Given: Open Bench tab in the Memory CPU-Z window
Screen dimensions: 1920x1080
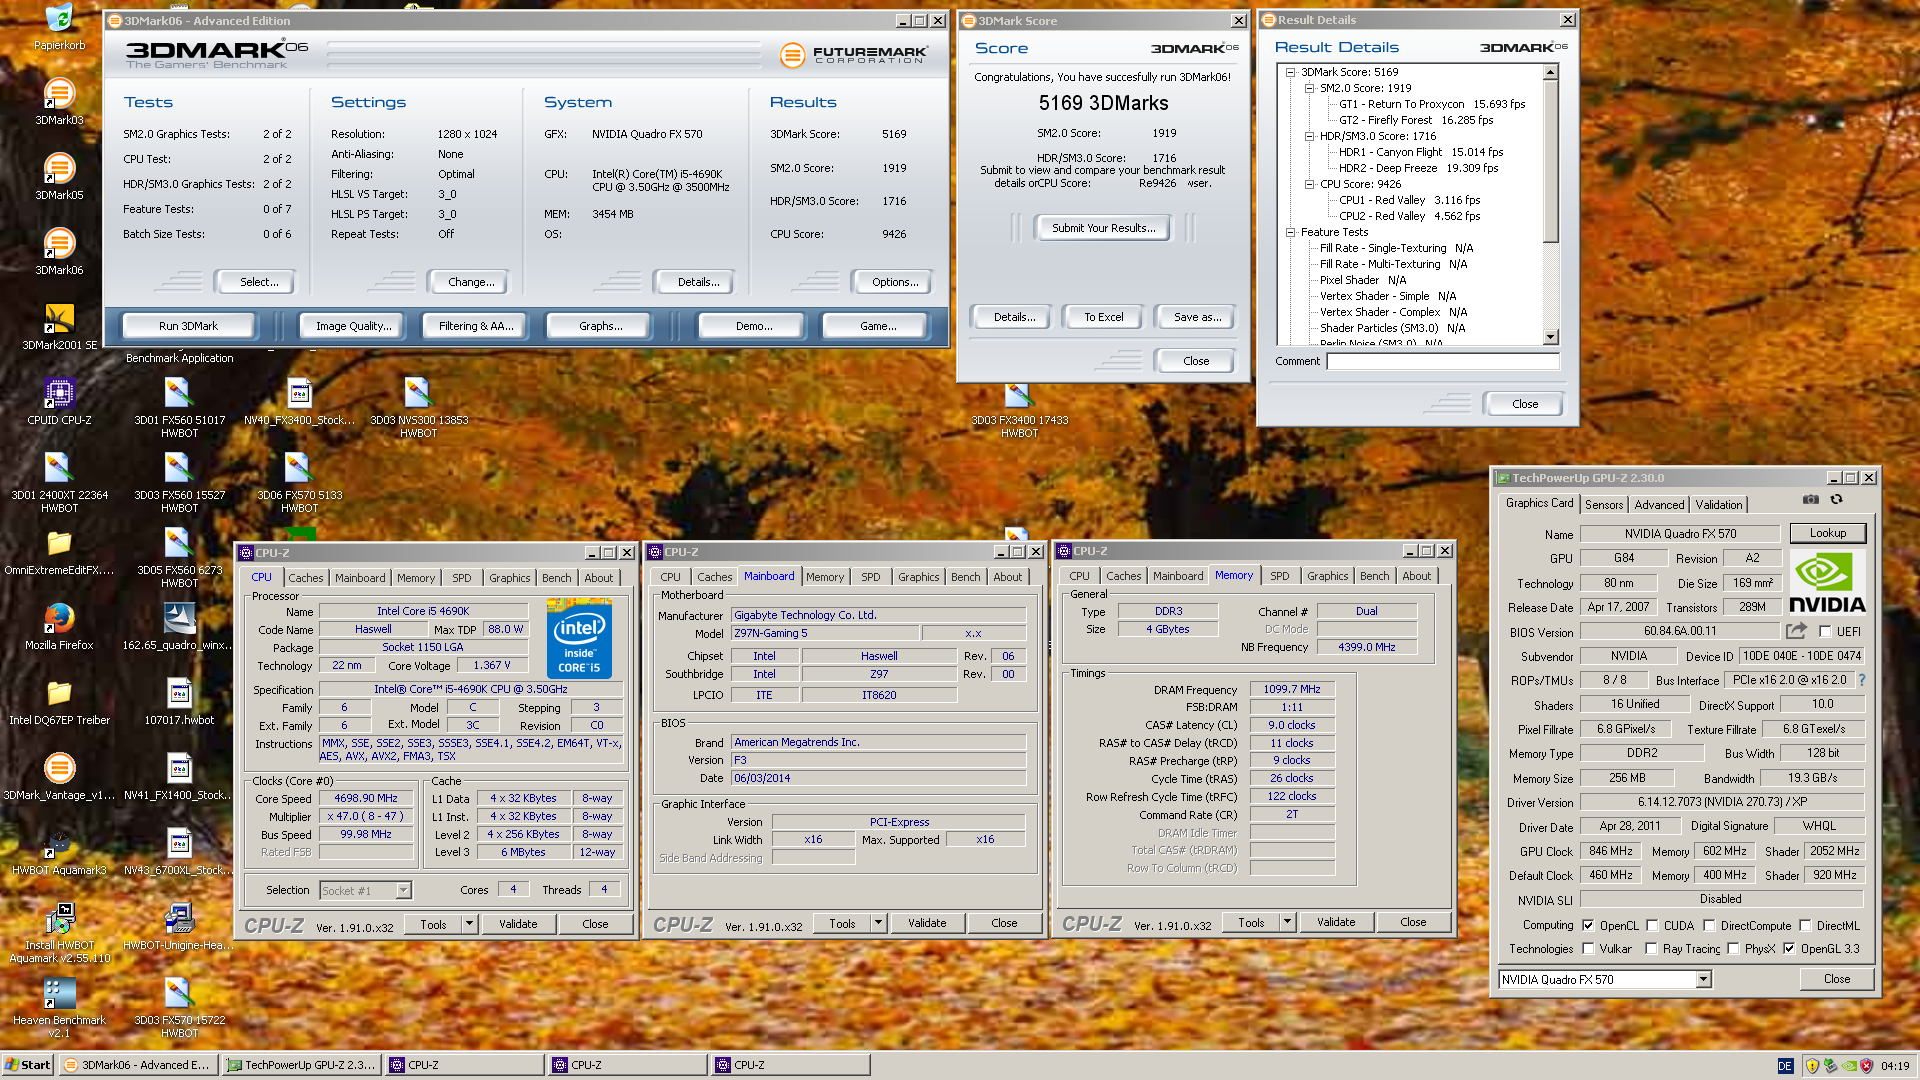Looking at the screenshot, I should pos(1374,576).
